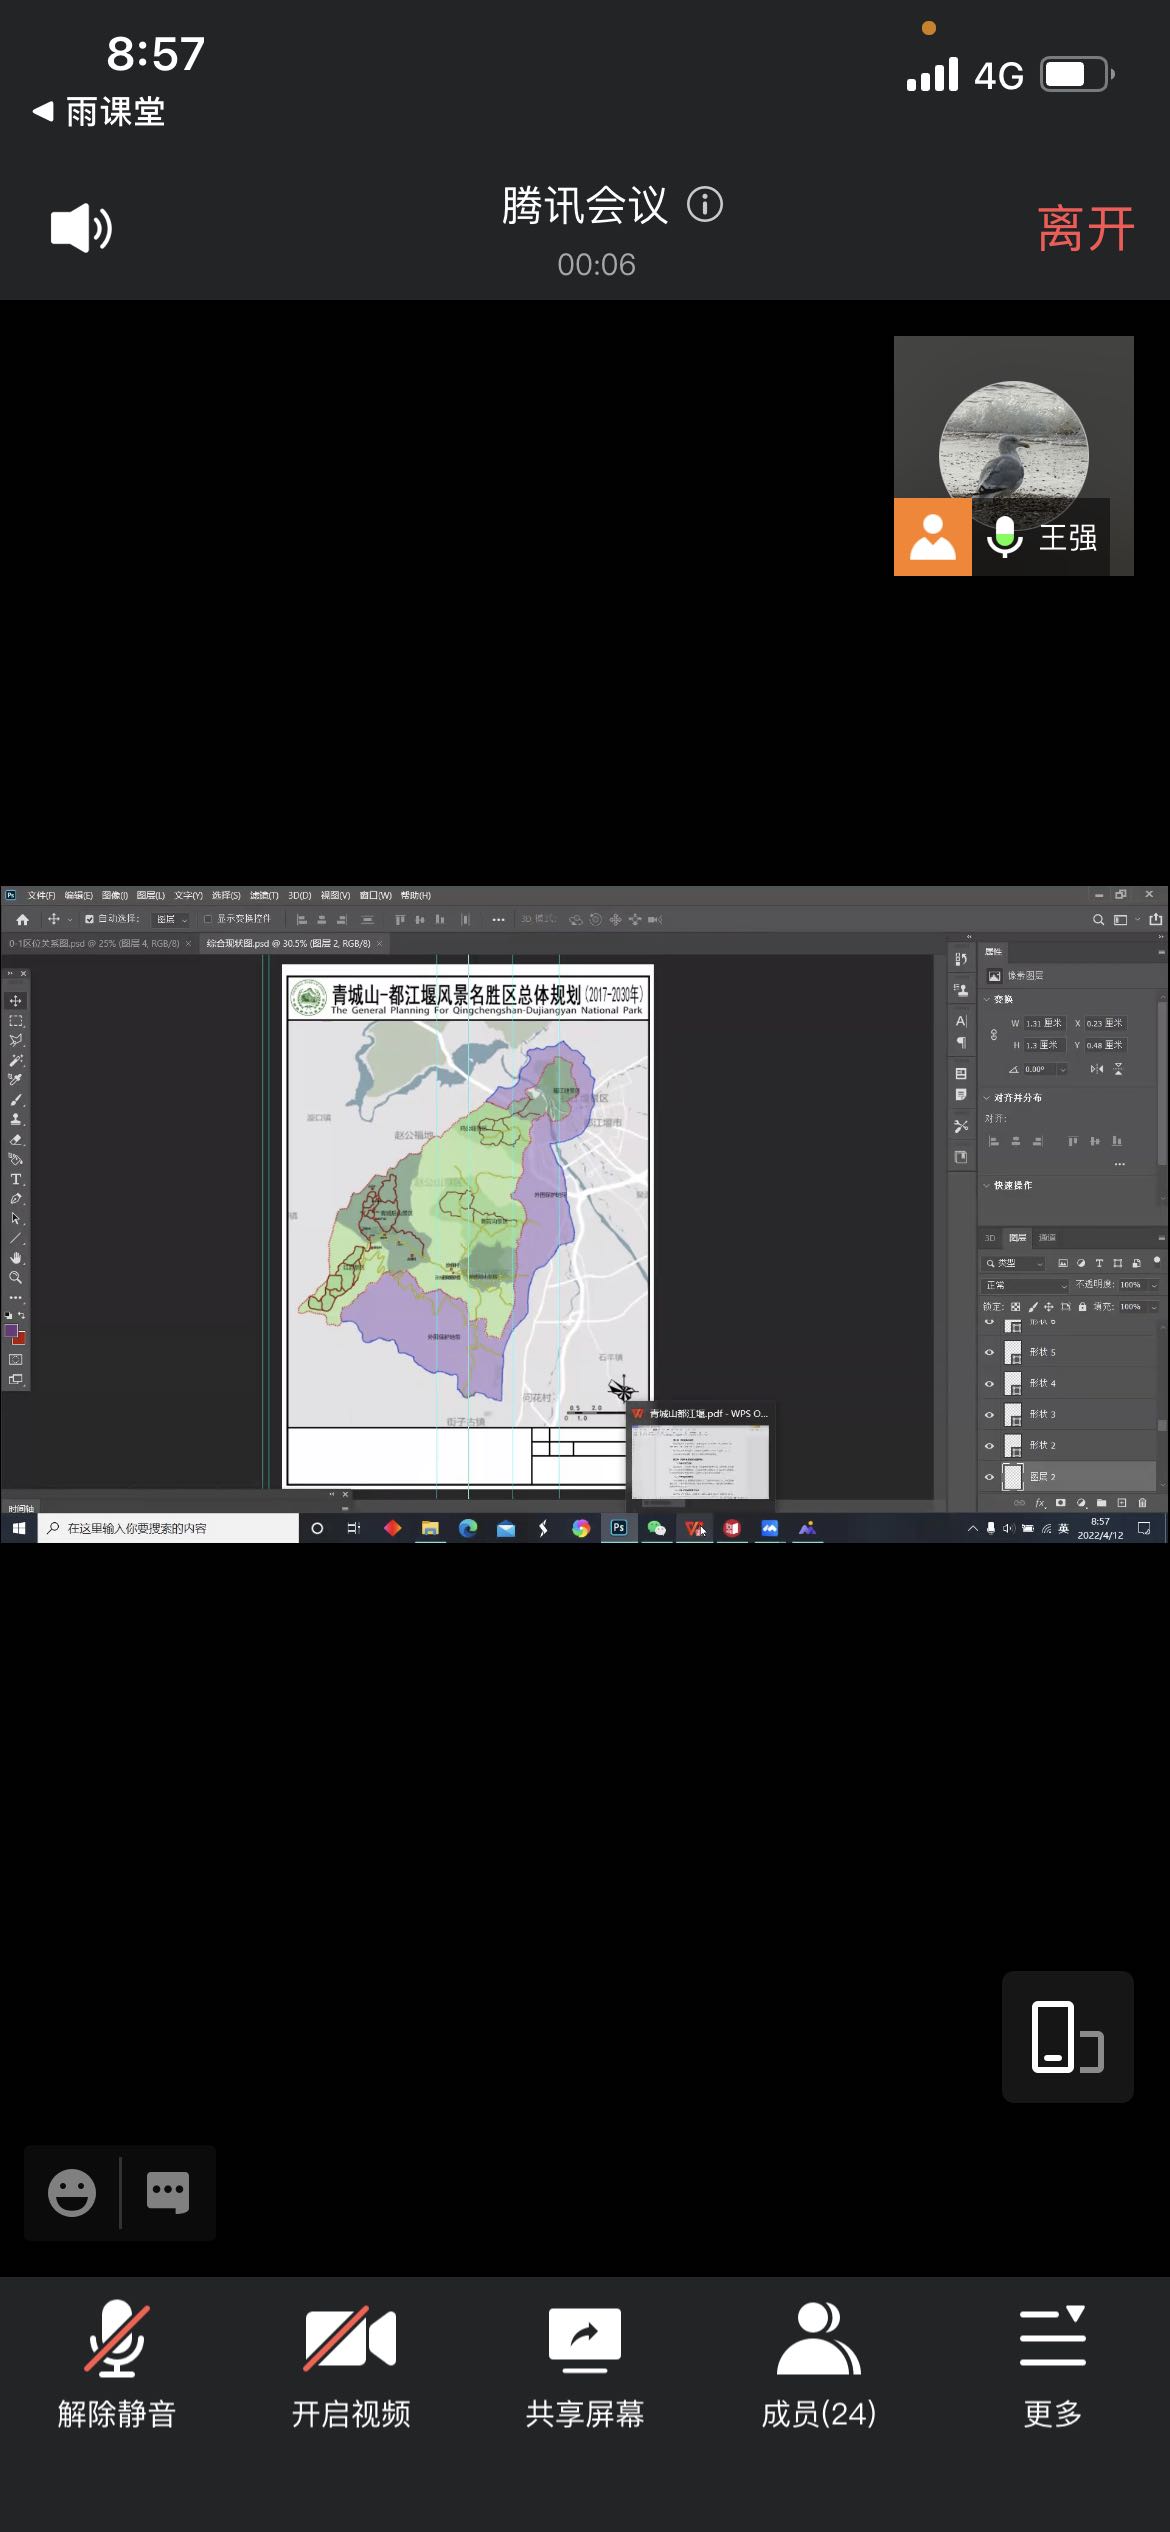The image size is (1170, 2532).
Task: Unmute microphone with 解除静音
Action: click(117, 2364)
